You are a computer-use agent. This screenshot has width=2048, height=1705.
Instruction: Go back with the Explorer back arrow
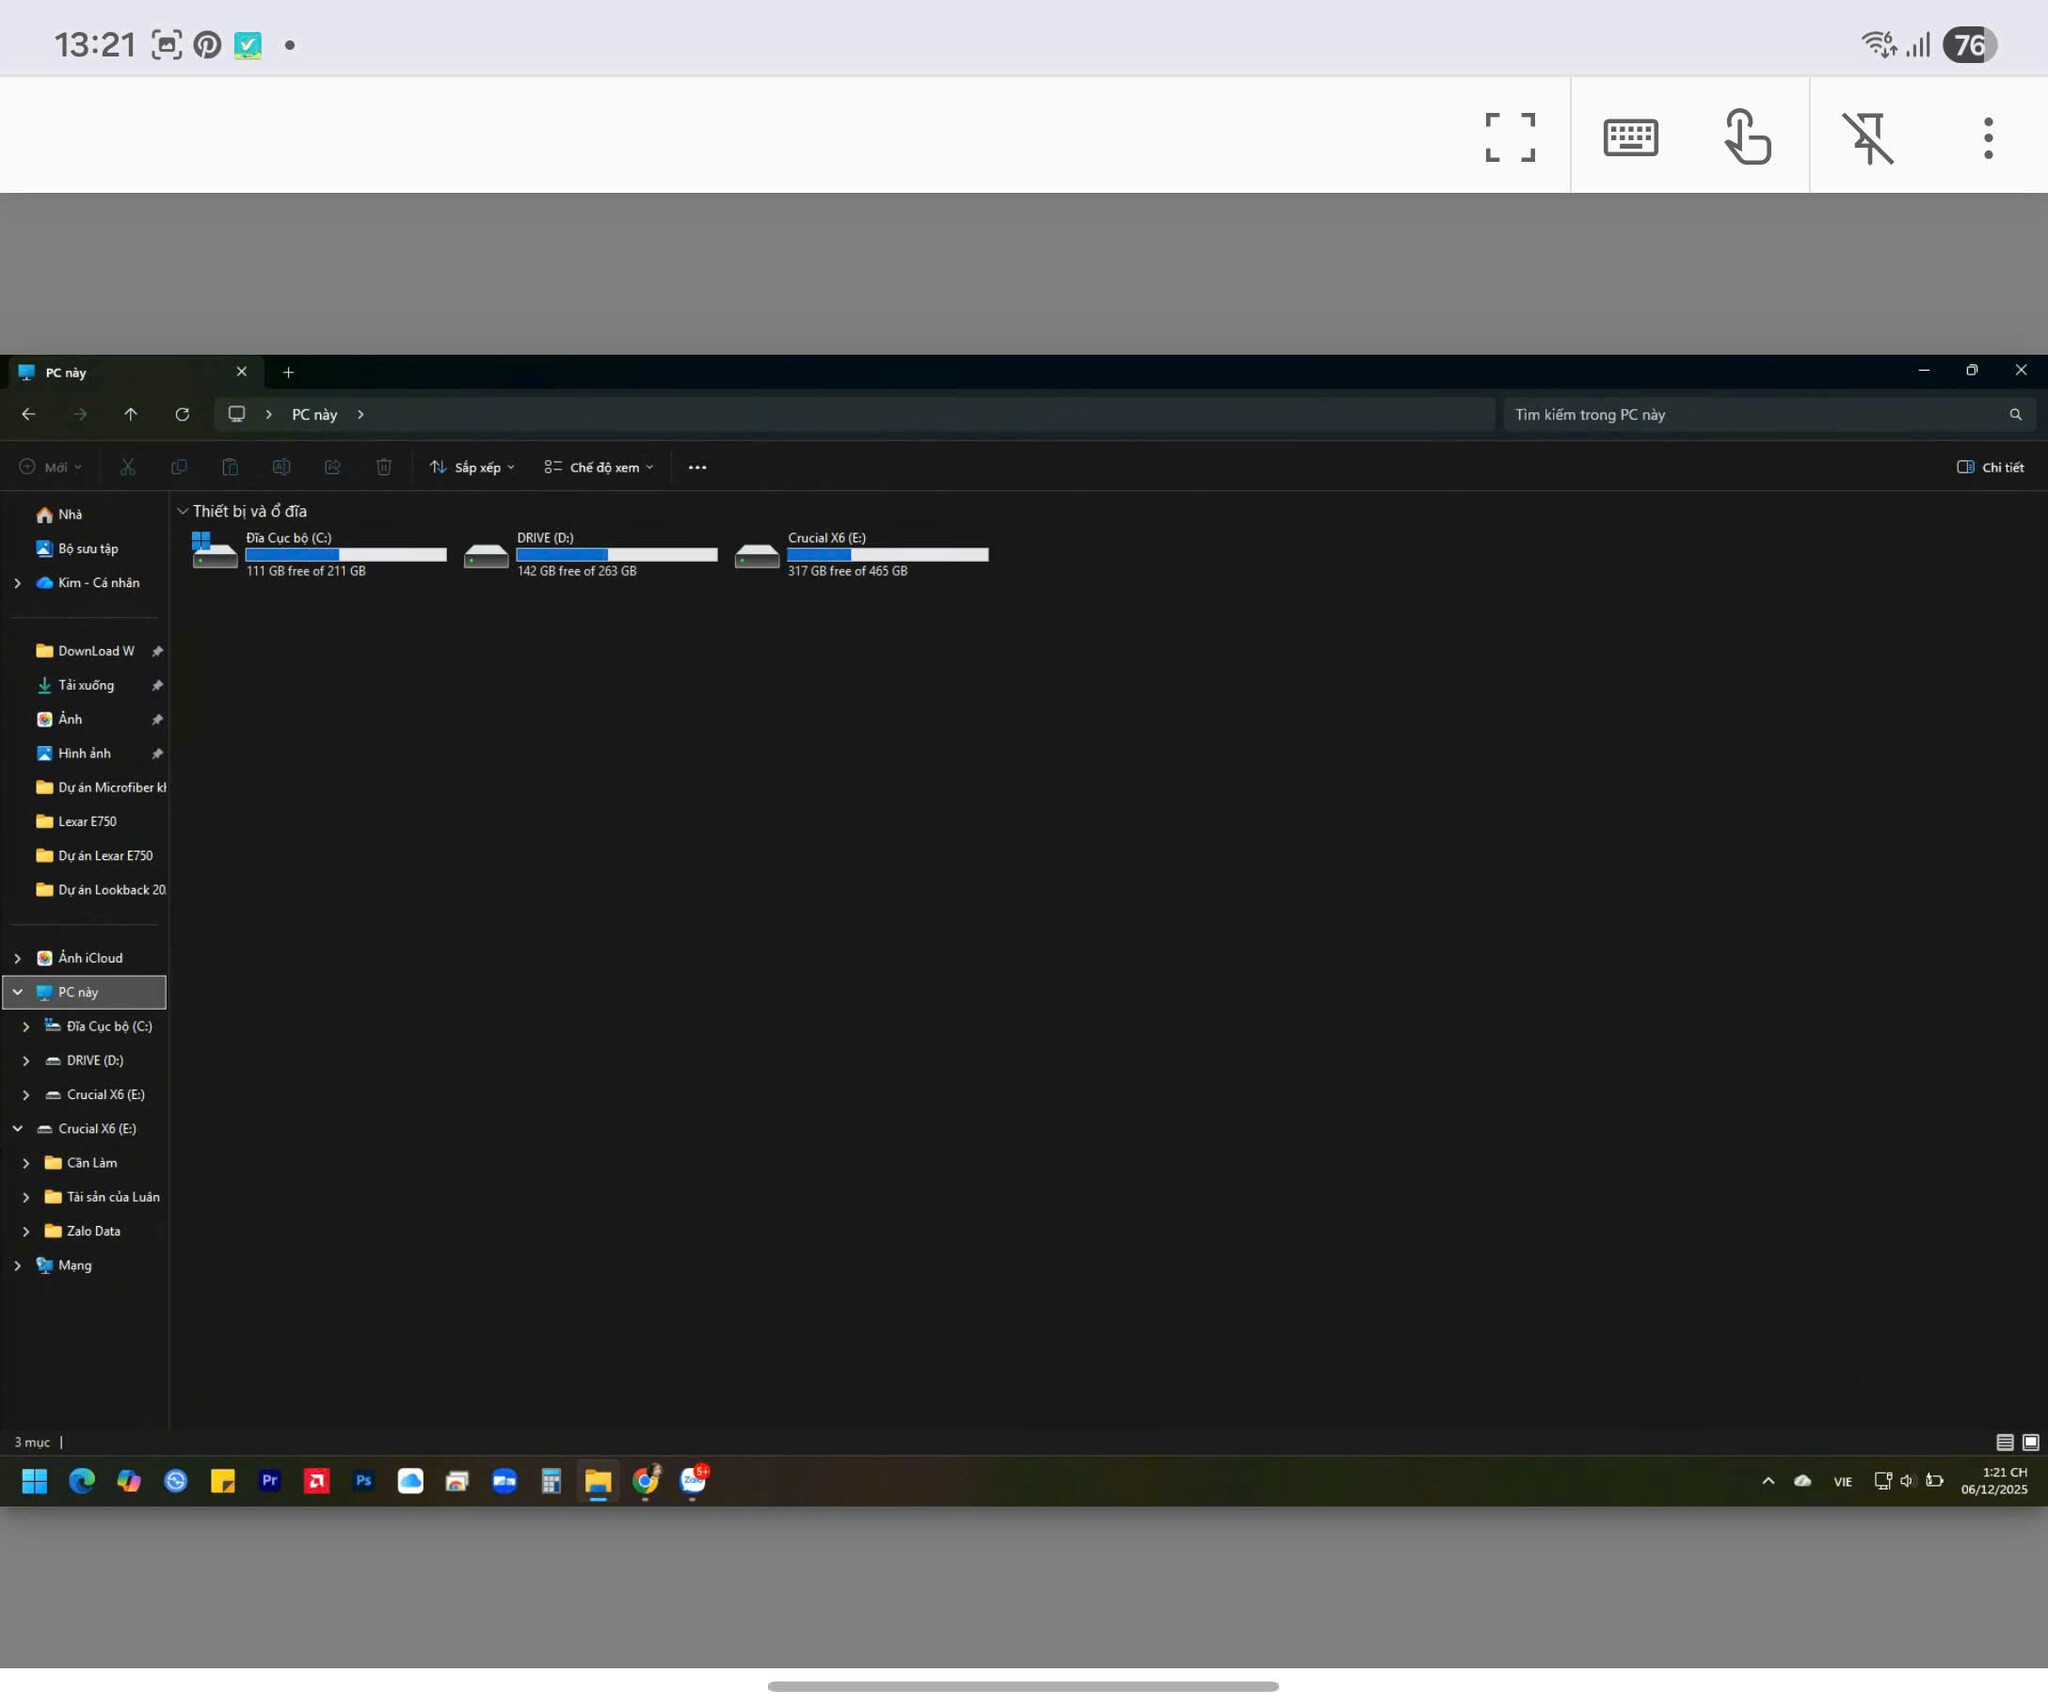pyautogui.click(x=29, y=414)
